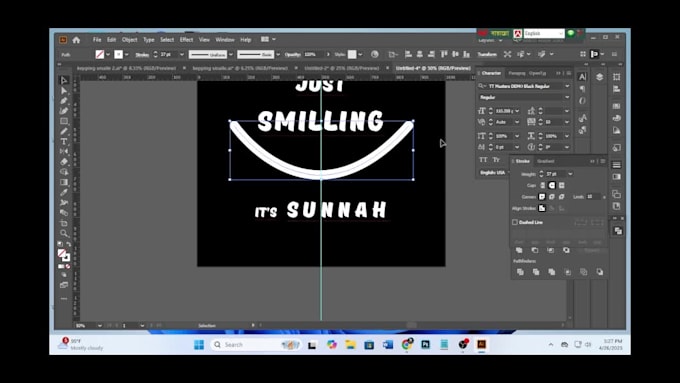Open the Uniform variable width profile dropdown
Screen dimensions: 680x383
tap(230, 55)
